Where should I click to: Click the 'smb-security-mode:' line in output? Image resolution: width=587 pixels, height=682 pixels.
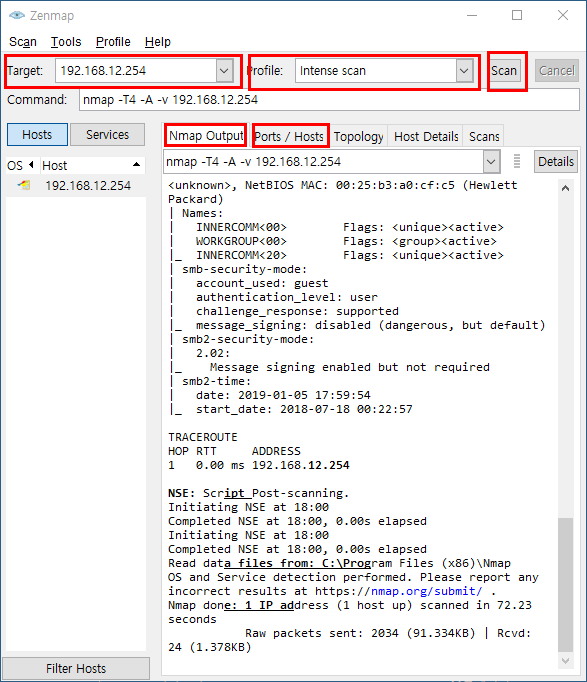click(244, 269)
